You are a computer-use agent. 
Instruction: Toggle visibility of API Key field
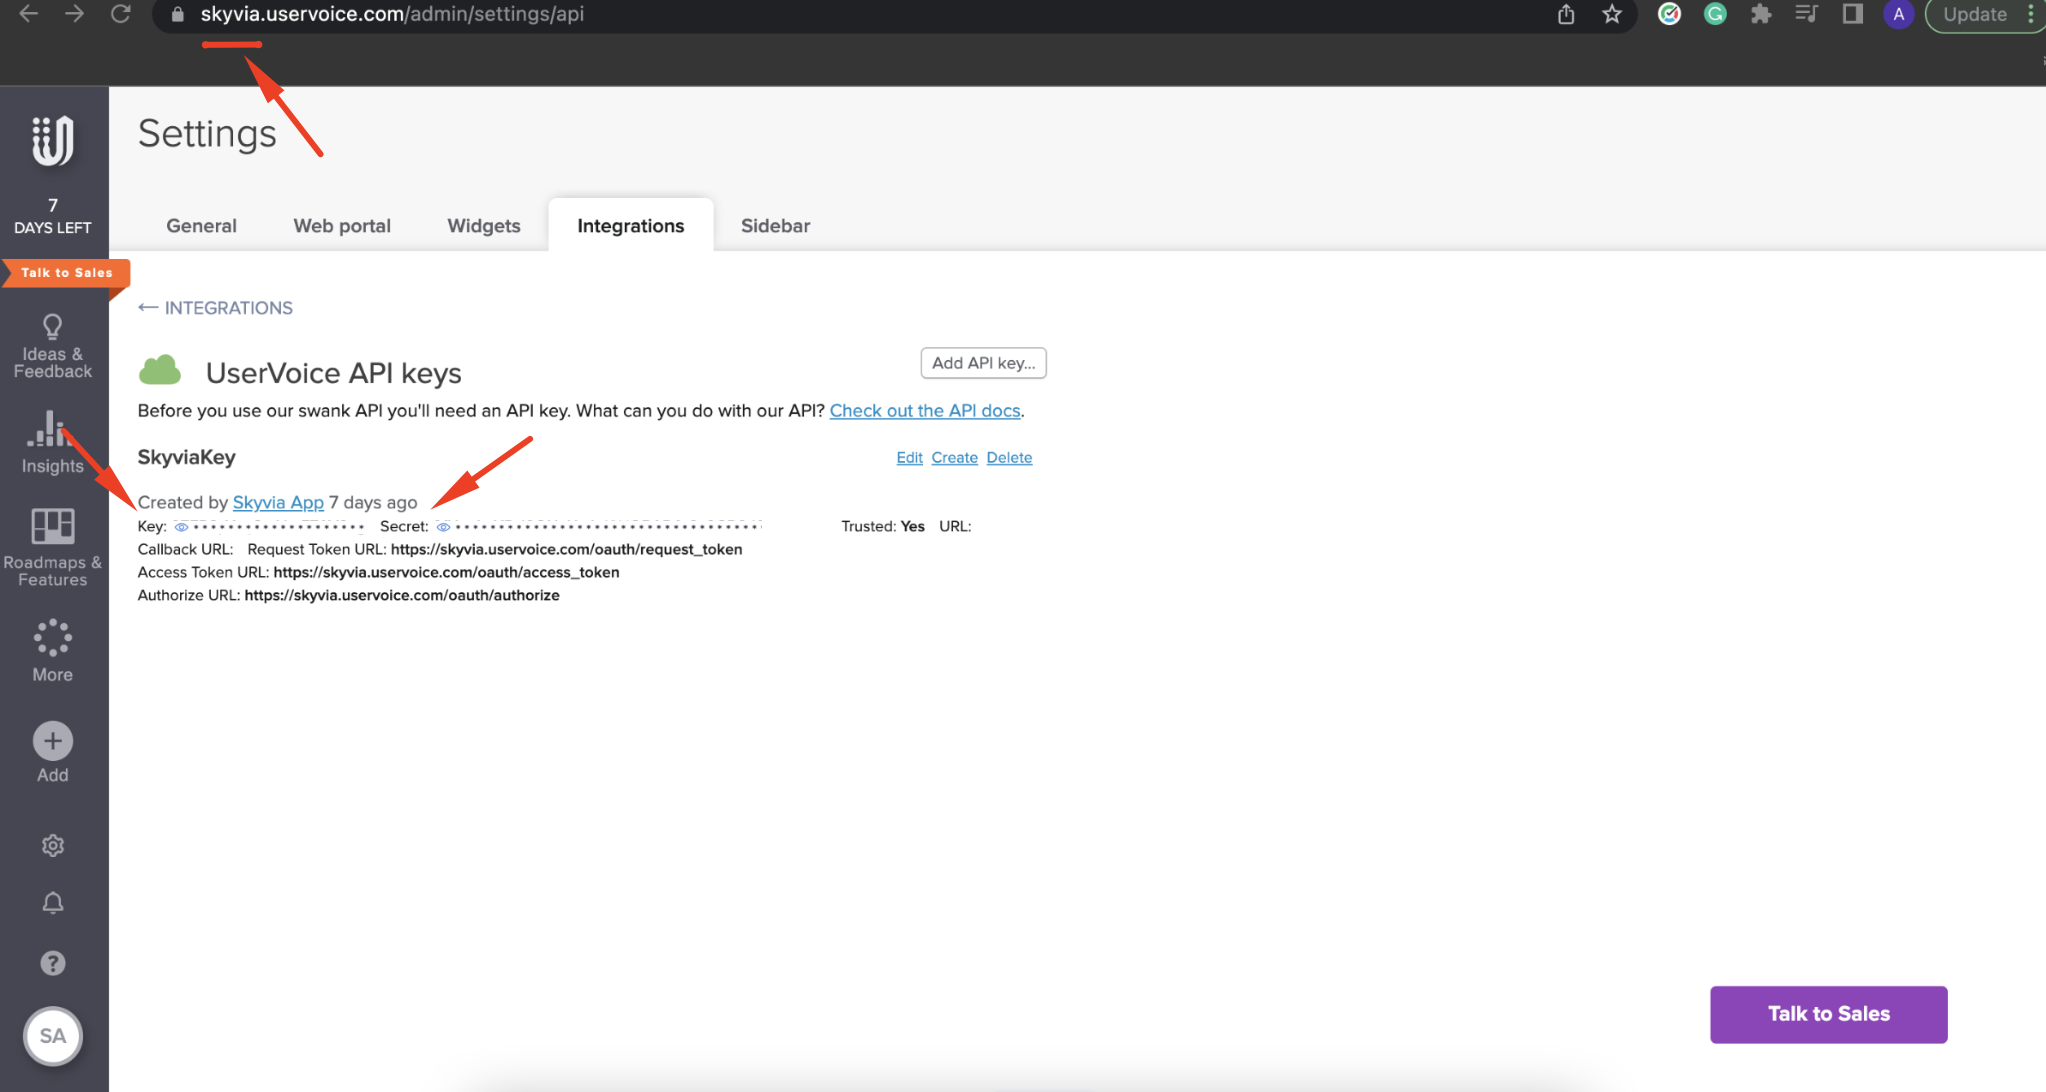point(177,526)
